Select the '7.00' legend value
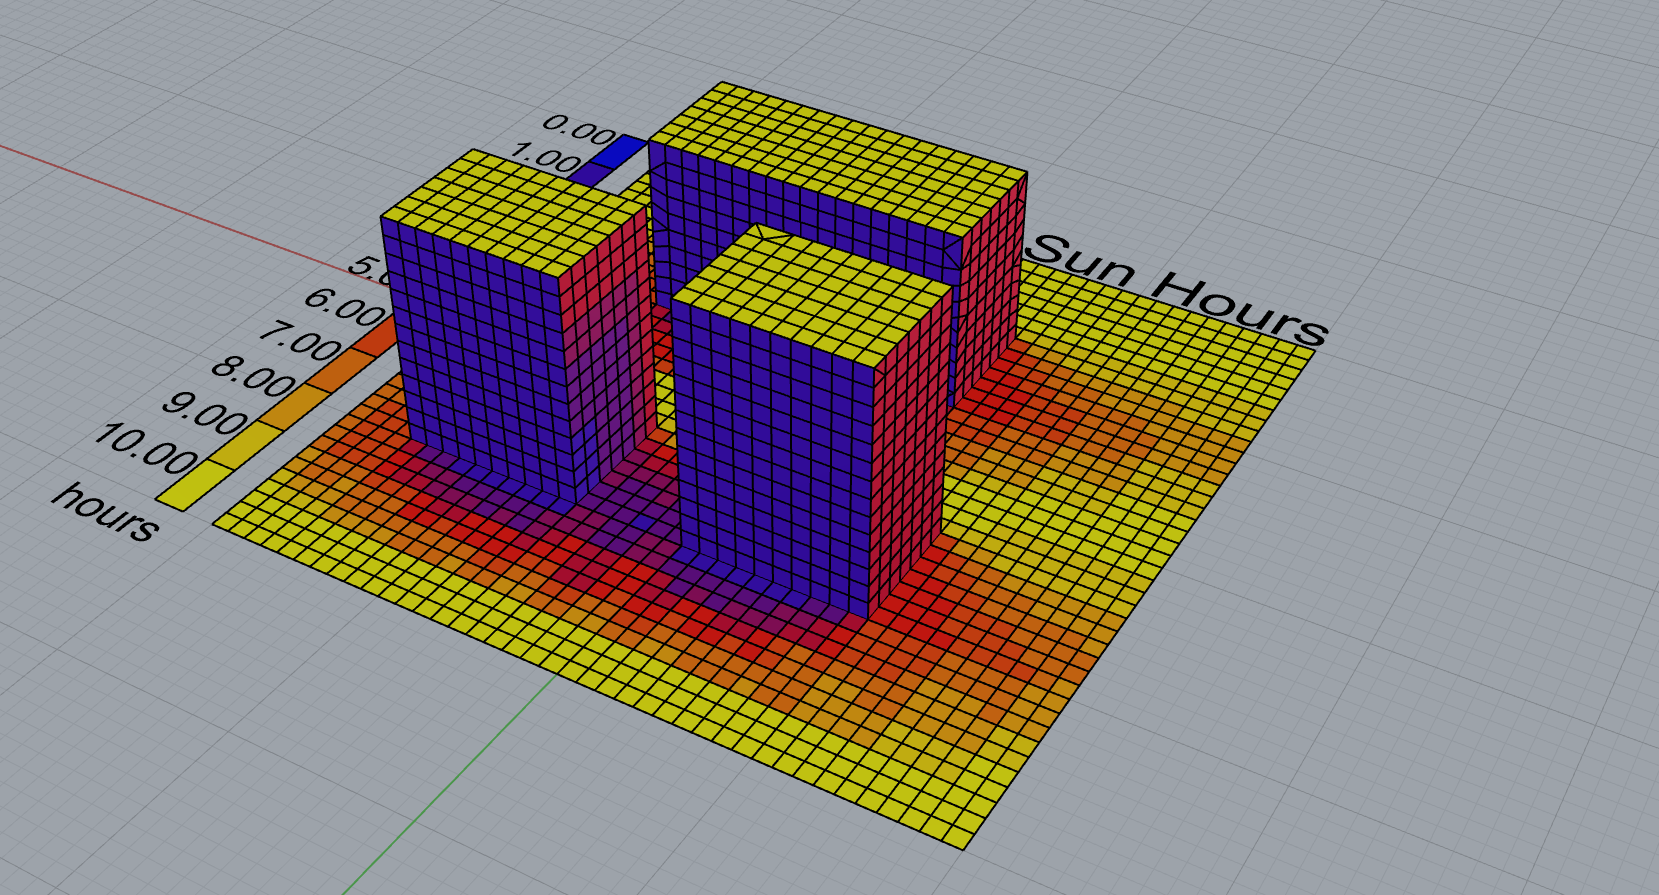The height and width of the screenshot is (895, 1659). (300, 342)
